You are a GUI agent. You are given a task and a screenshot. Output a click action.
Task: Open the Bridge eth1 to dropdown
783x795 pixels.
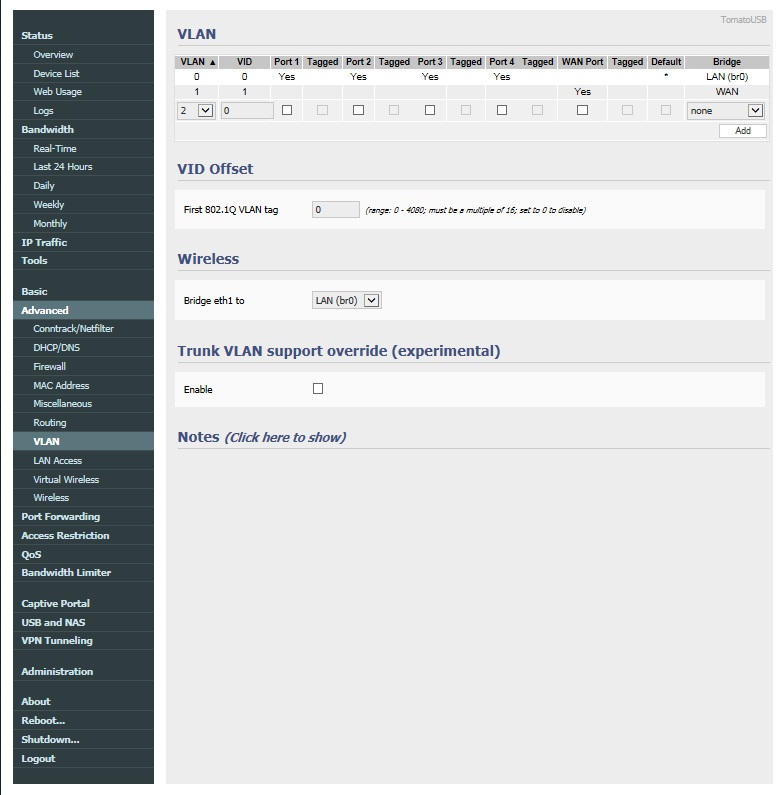point(346,301)
